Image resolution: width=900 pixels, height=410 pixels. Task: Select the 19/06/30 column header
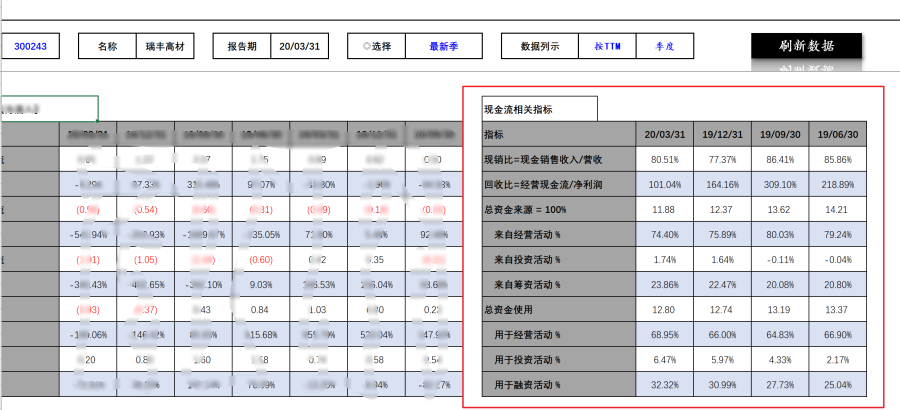click(x=838, y=134)
